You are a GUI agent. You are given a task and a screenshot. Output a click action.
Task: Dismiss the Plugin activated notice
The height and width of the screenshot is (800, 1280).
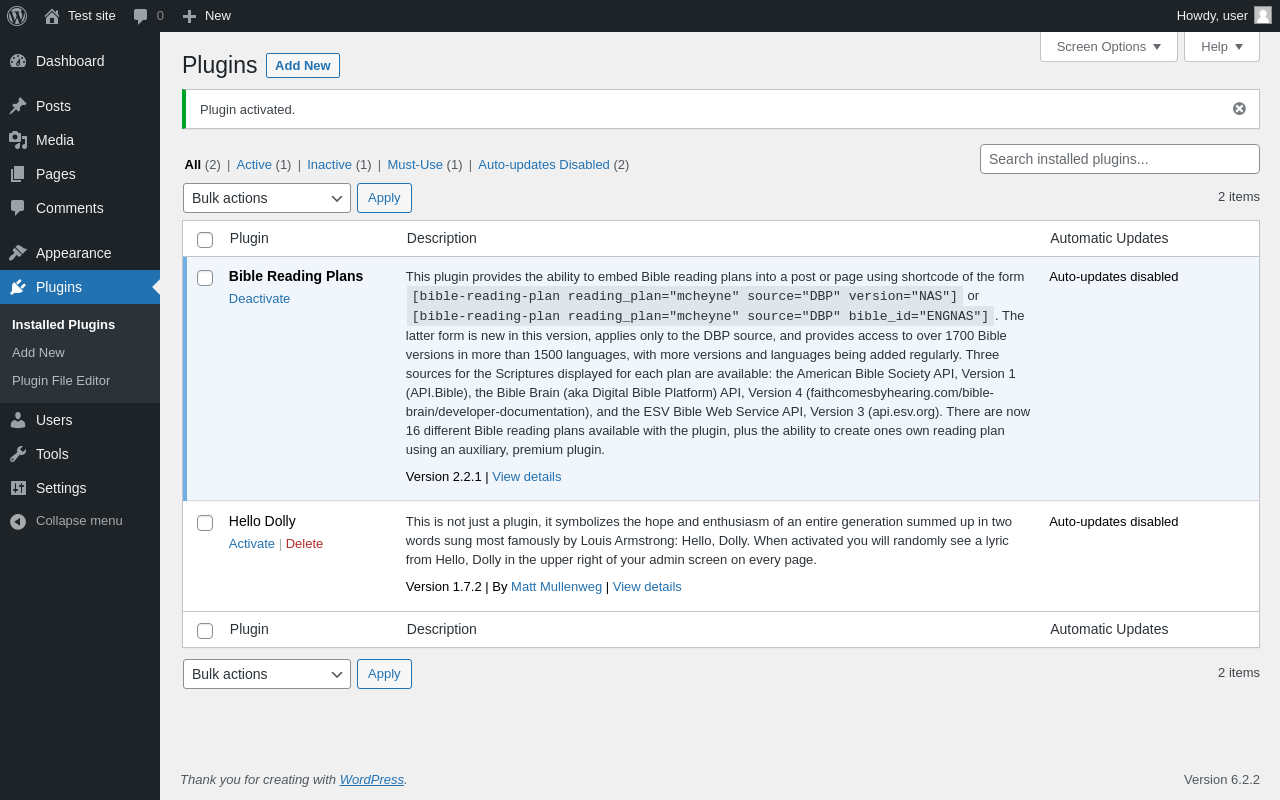pyautogui.click(x=1239, y=109)
